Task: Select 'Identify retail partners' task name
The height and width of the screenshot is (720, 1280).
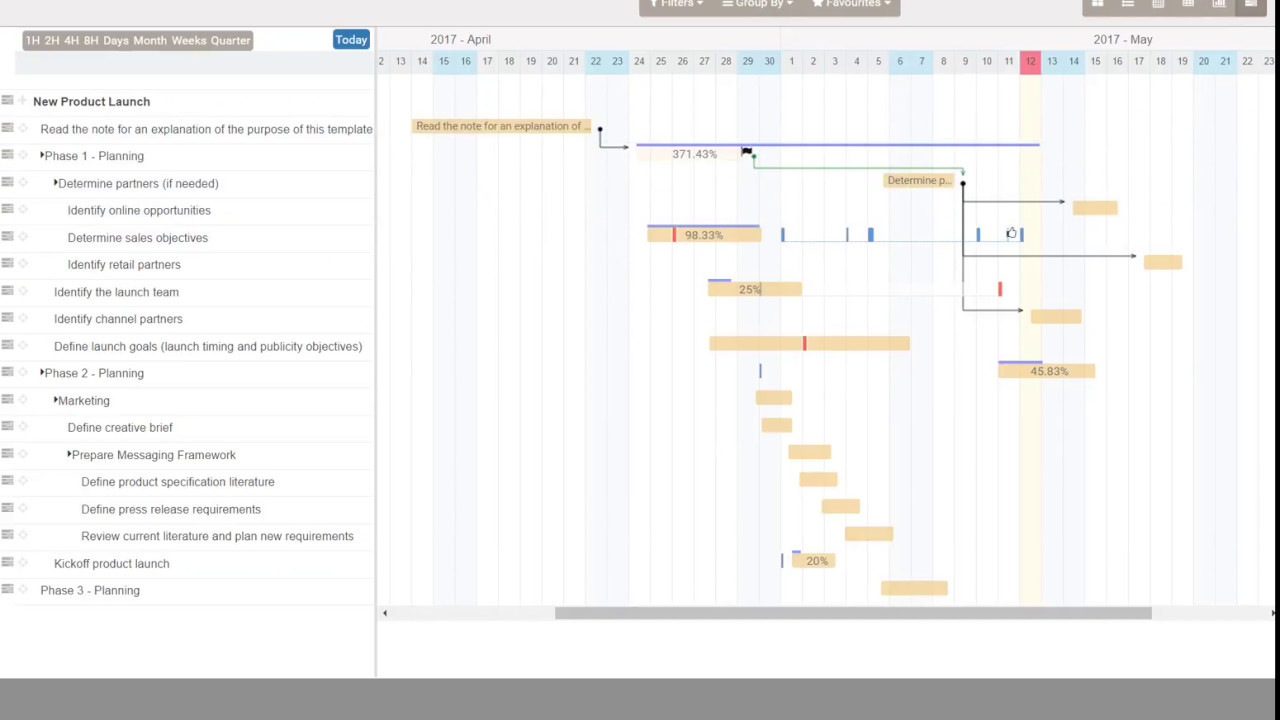Action: tap(124, 264)
